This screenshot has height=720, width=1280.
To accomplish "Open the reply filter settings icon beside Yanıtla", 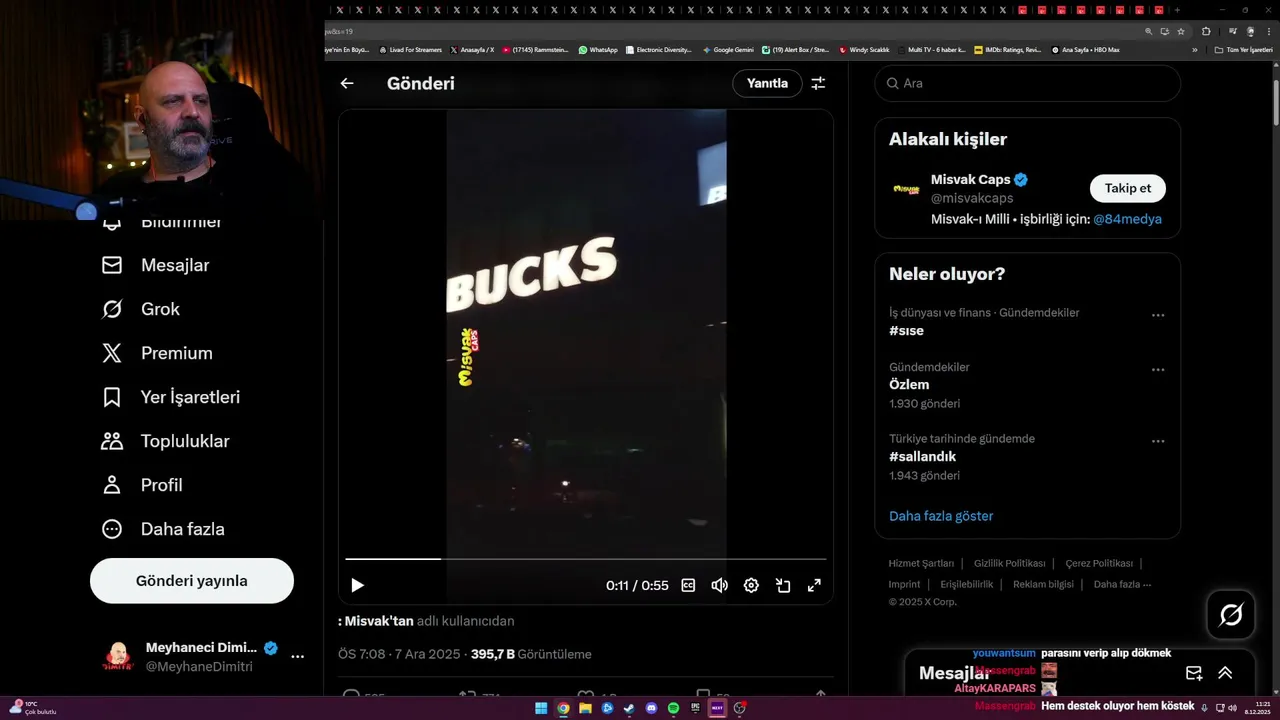I will 818,83.
